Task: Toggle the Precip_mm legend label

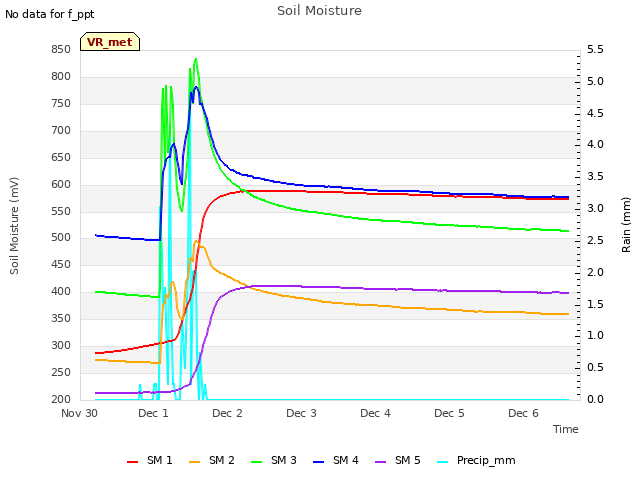Action: [x=486, y=461]
